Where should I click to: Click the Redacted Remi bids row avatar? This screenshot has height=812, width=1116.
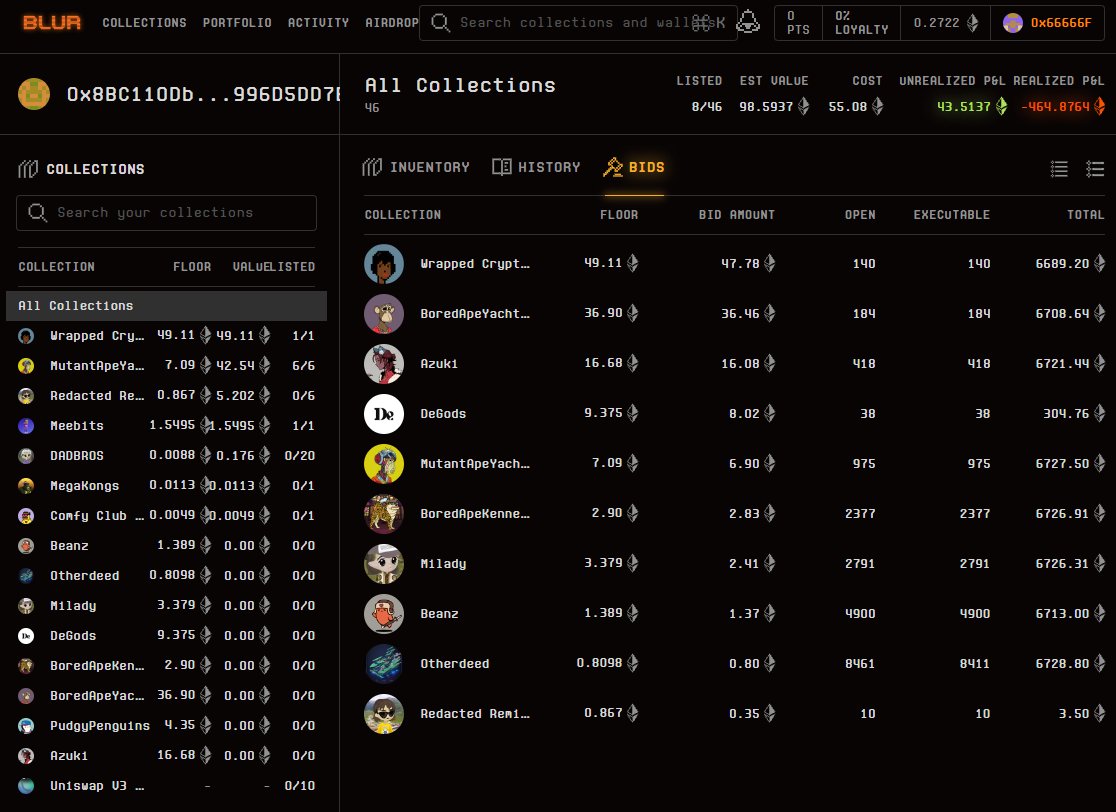pos(384,714)
